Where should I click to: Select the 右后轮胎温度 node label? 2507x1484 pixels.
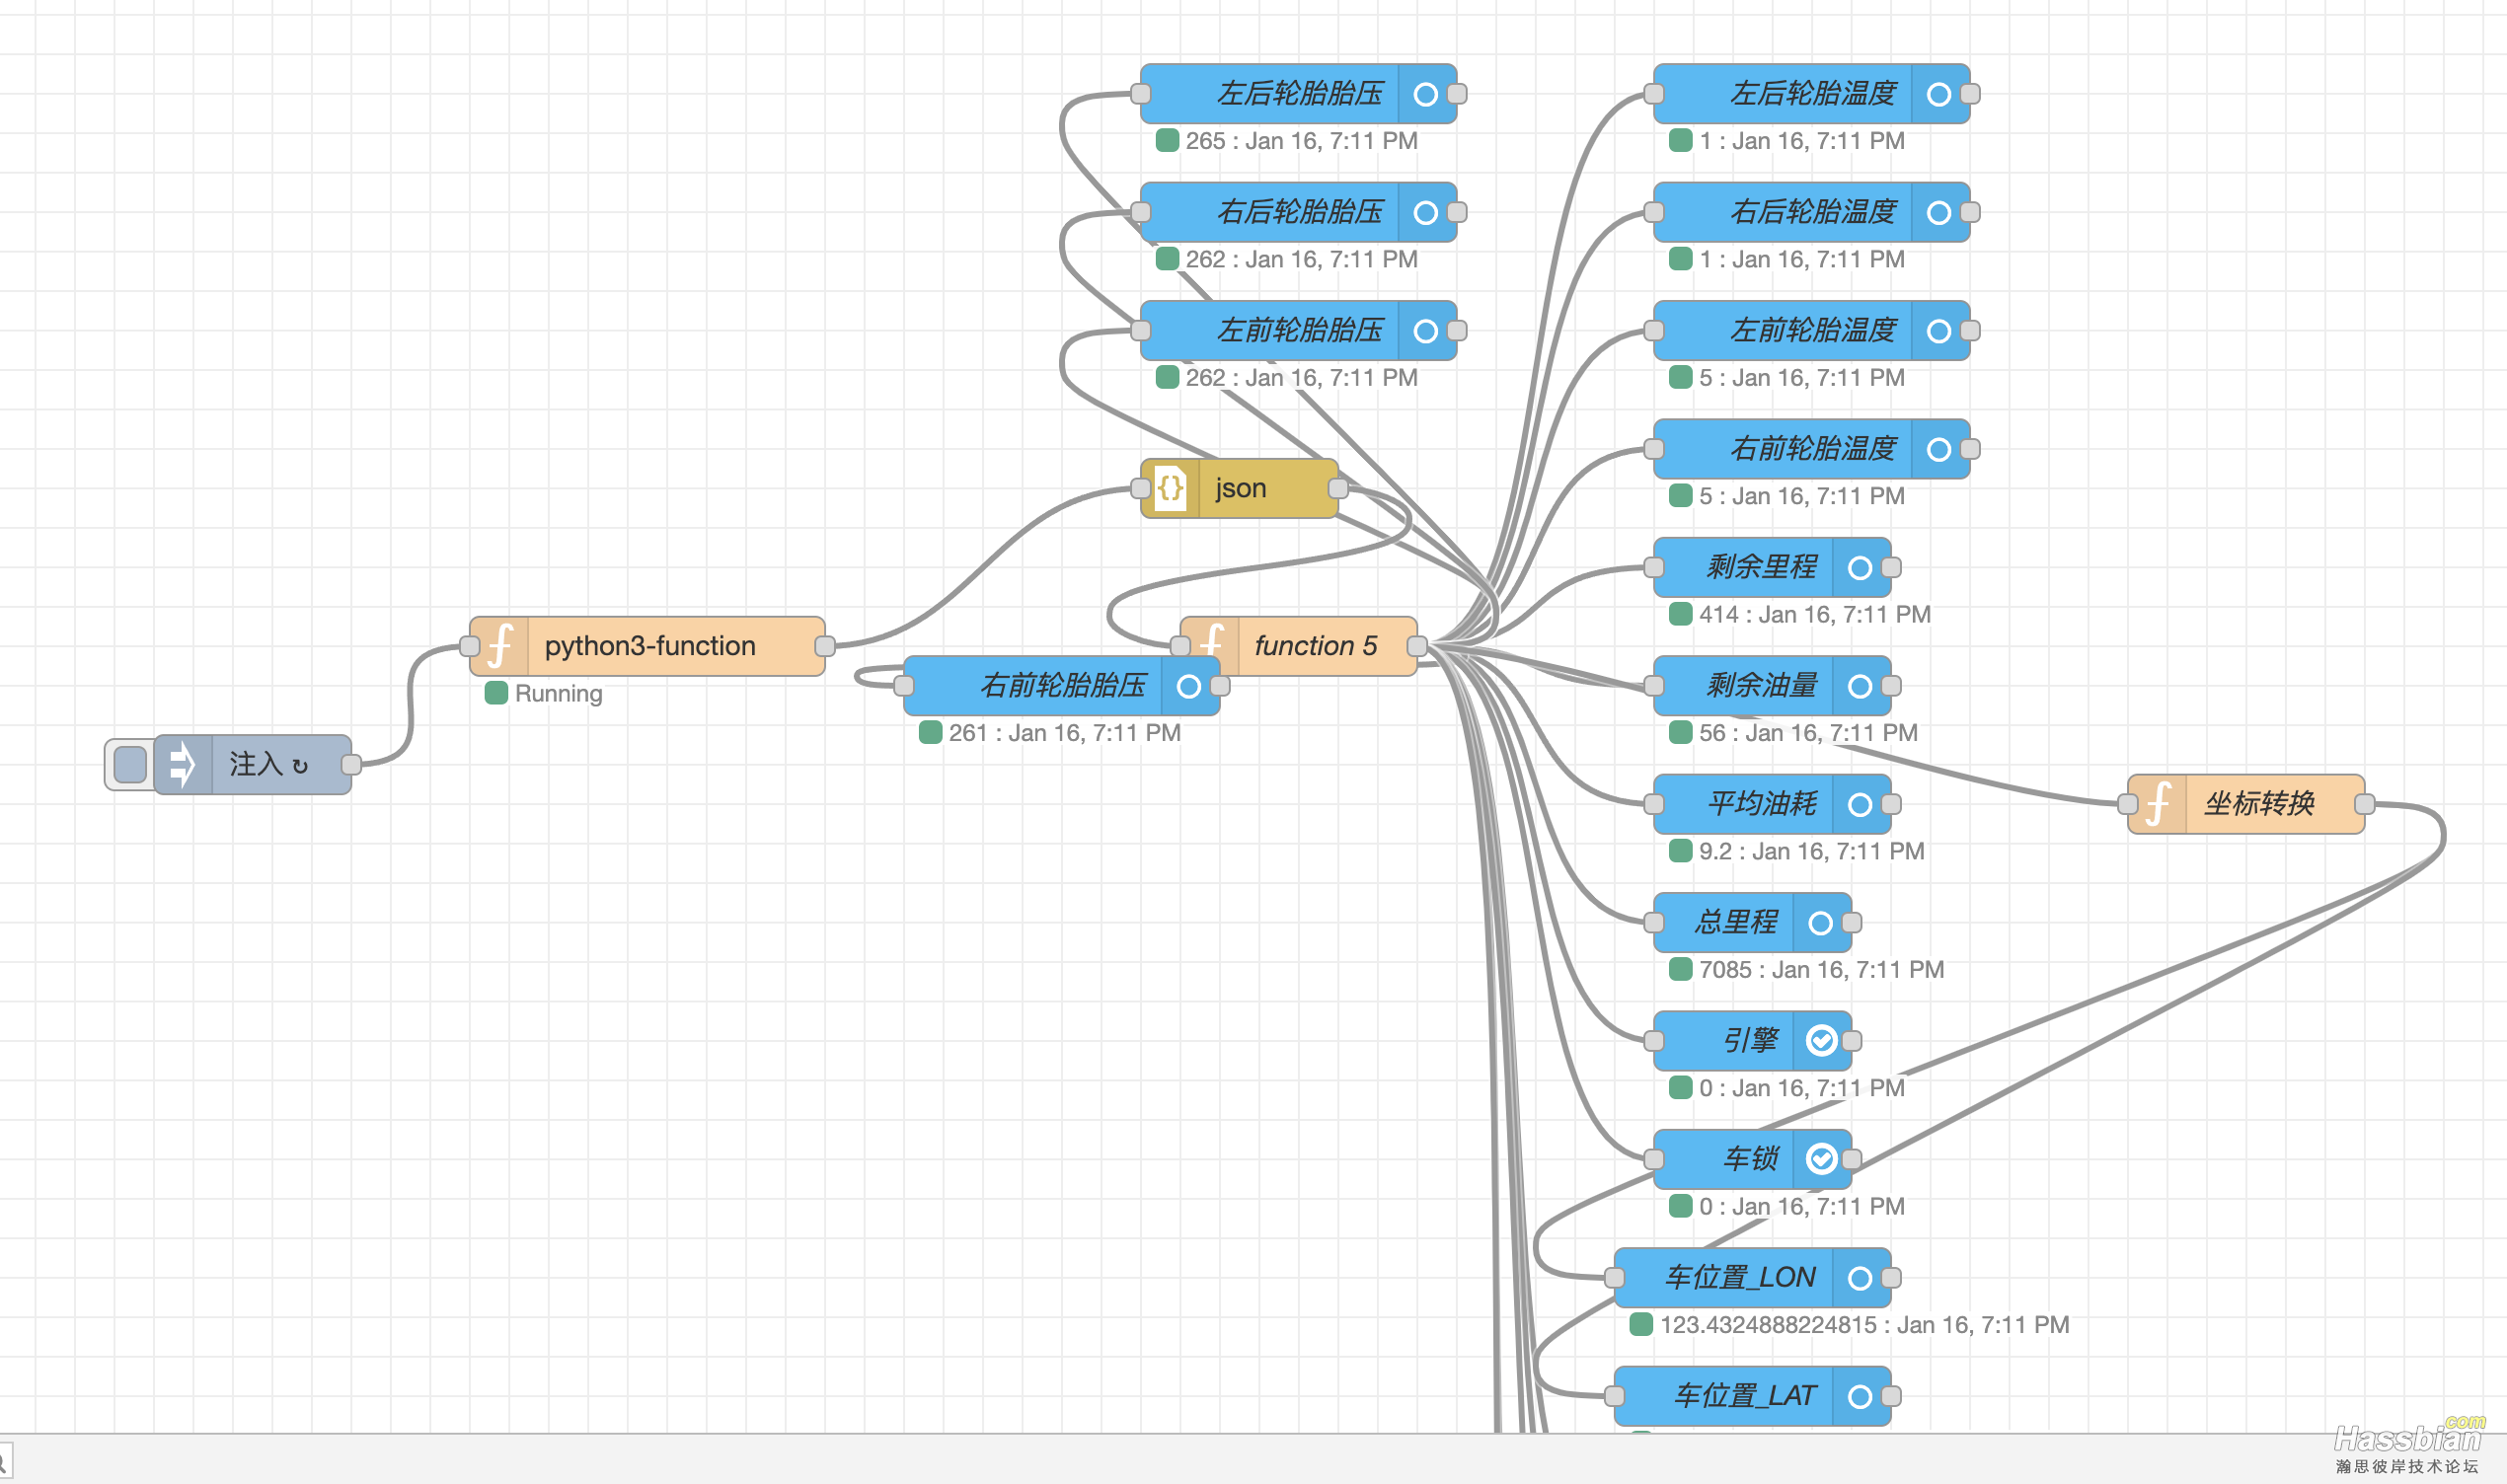click(x=1813, y=212)
